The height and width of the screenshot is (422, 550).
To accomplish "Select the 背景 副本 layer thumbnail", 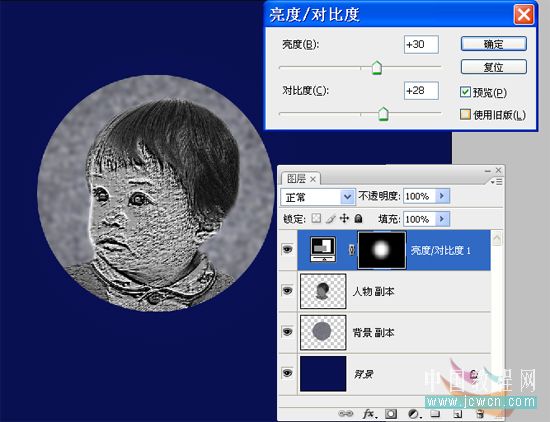I will pos(323,332).
